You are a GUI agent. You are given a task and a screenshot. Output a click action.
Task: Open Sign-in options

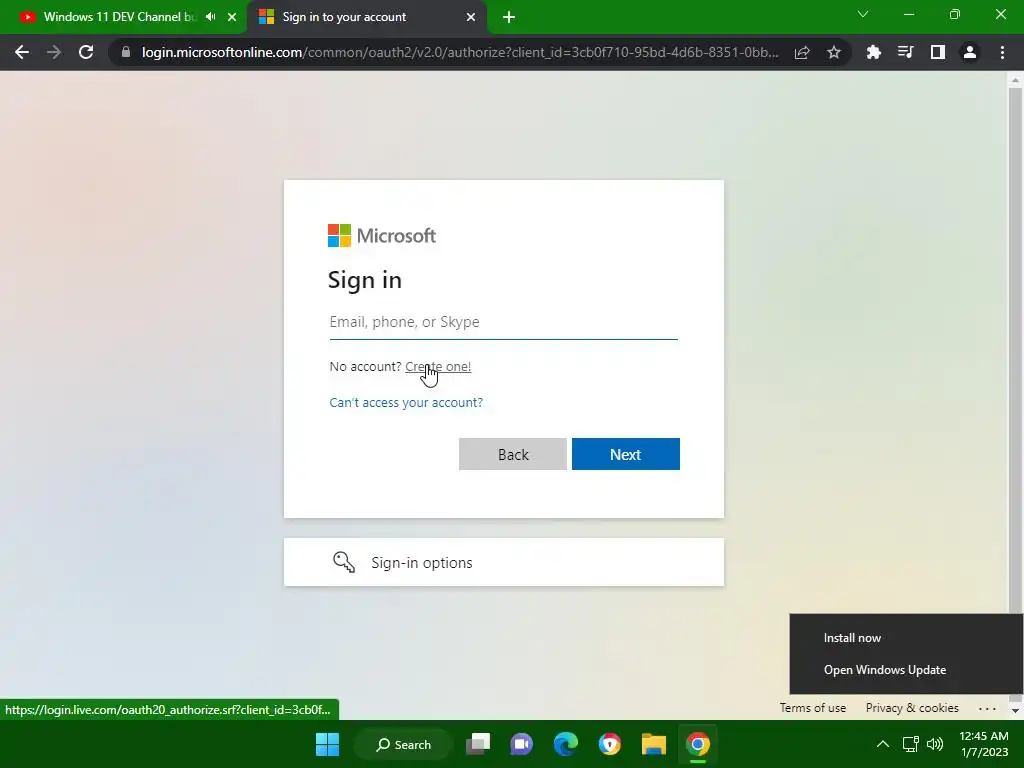pos(504,562)
